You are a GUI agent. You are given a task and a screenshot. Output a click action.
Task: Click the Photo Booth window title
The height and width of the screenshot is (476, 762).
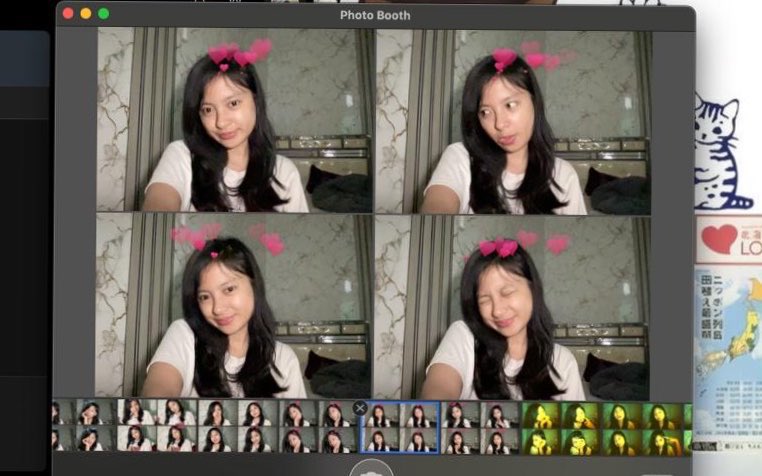point(375,16)
